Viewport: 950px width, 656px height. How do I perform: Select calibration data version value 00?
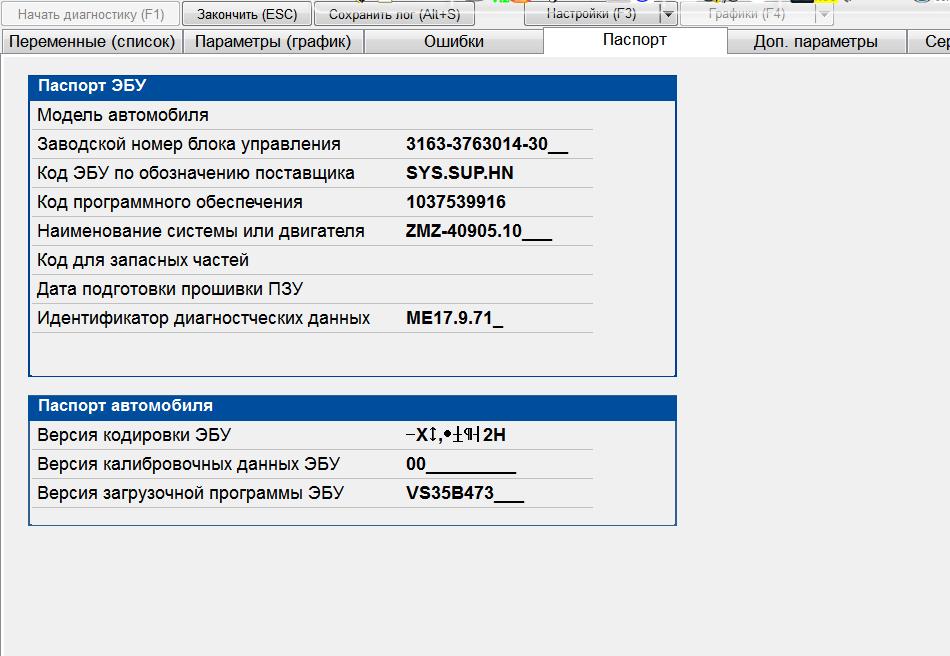[x=460, y=464]
